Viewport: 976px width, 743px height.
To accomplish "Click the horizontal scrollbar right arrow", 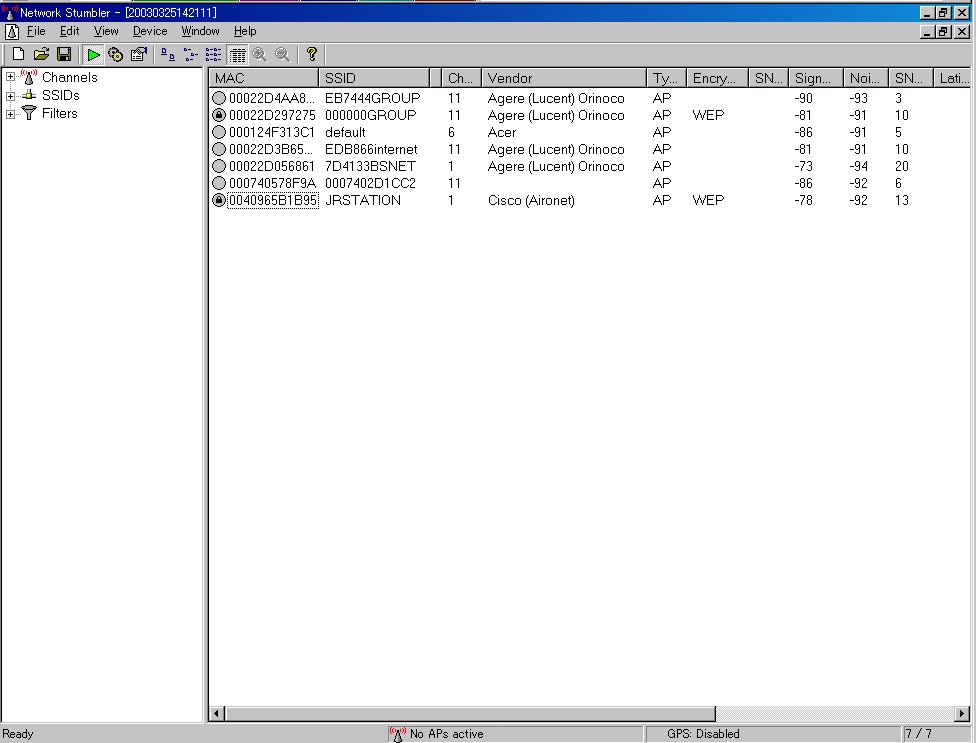I will 962,713.
